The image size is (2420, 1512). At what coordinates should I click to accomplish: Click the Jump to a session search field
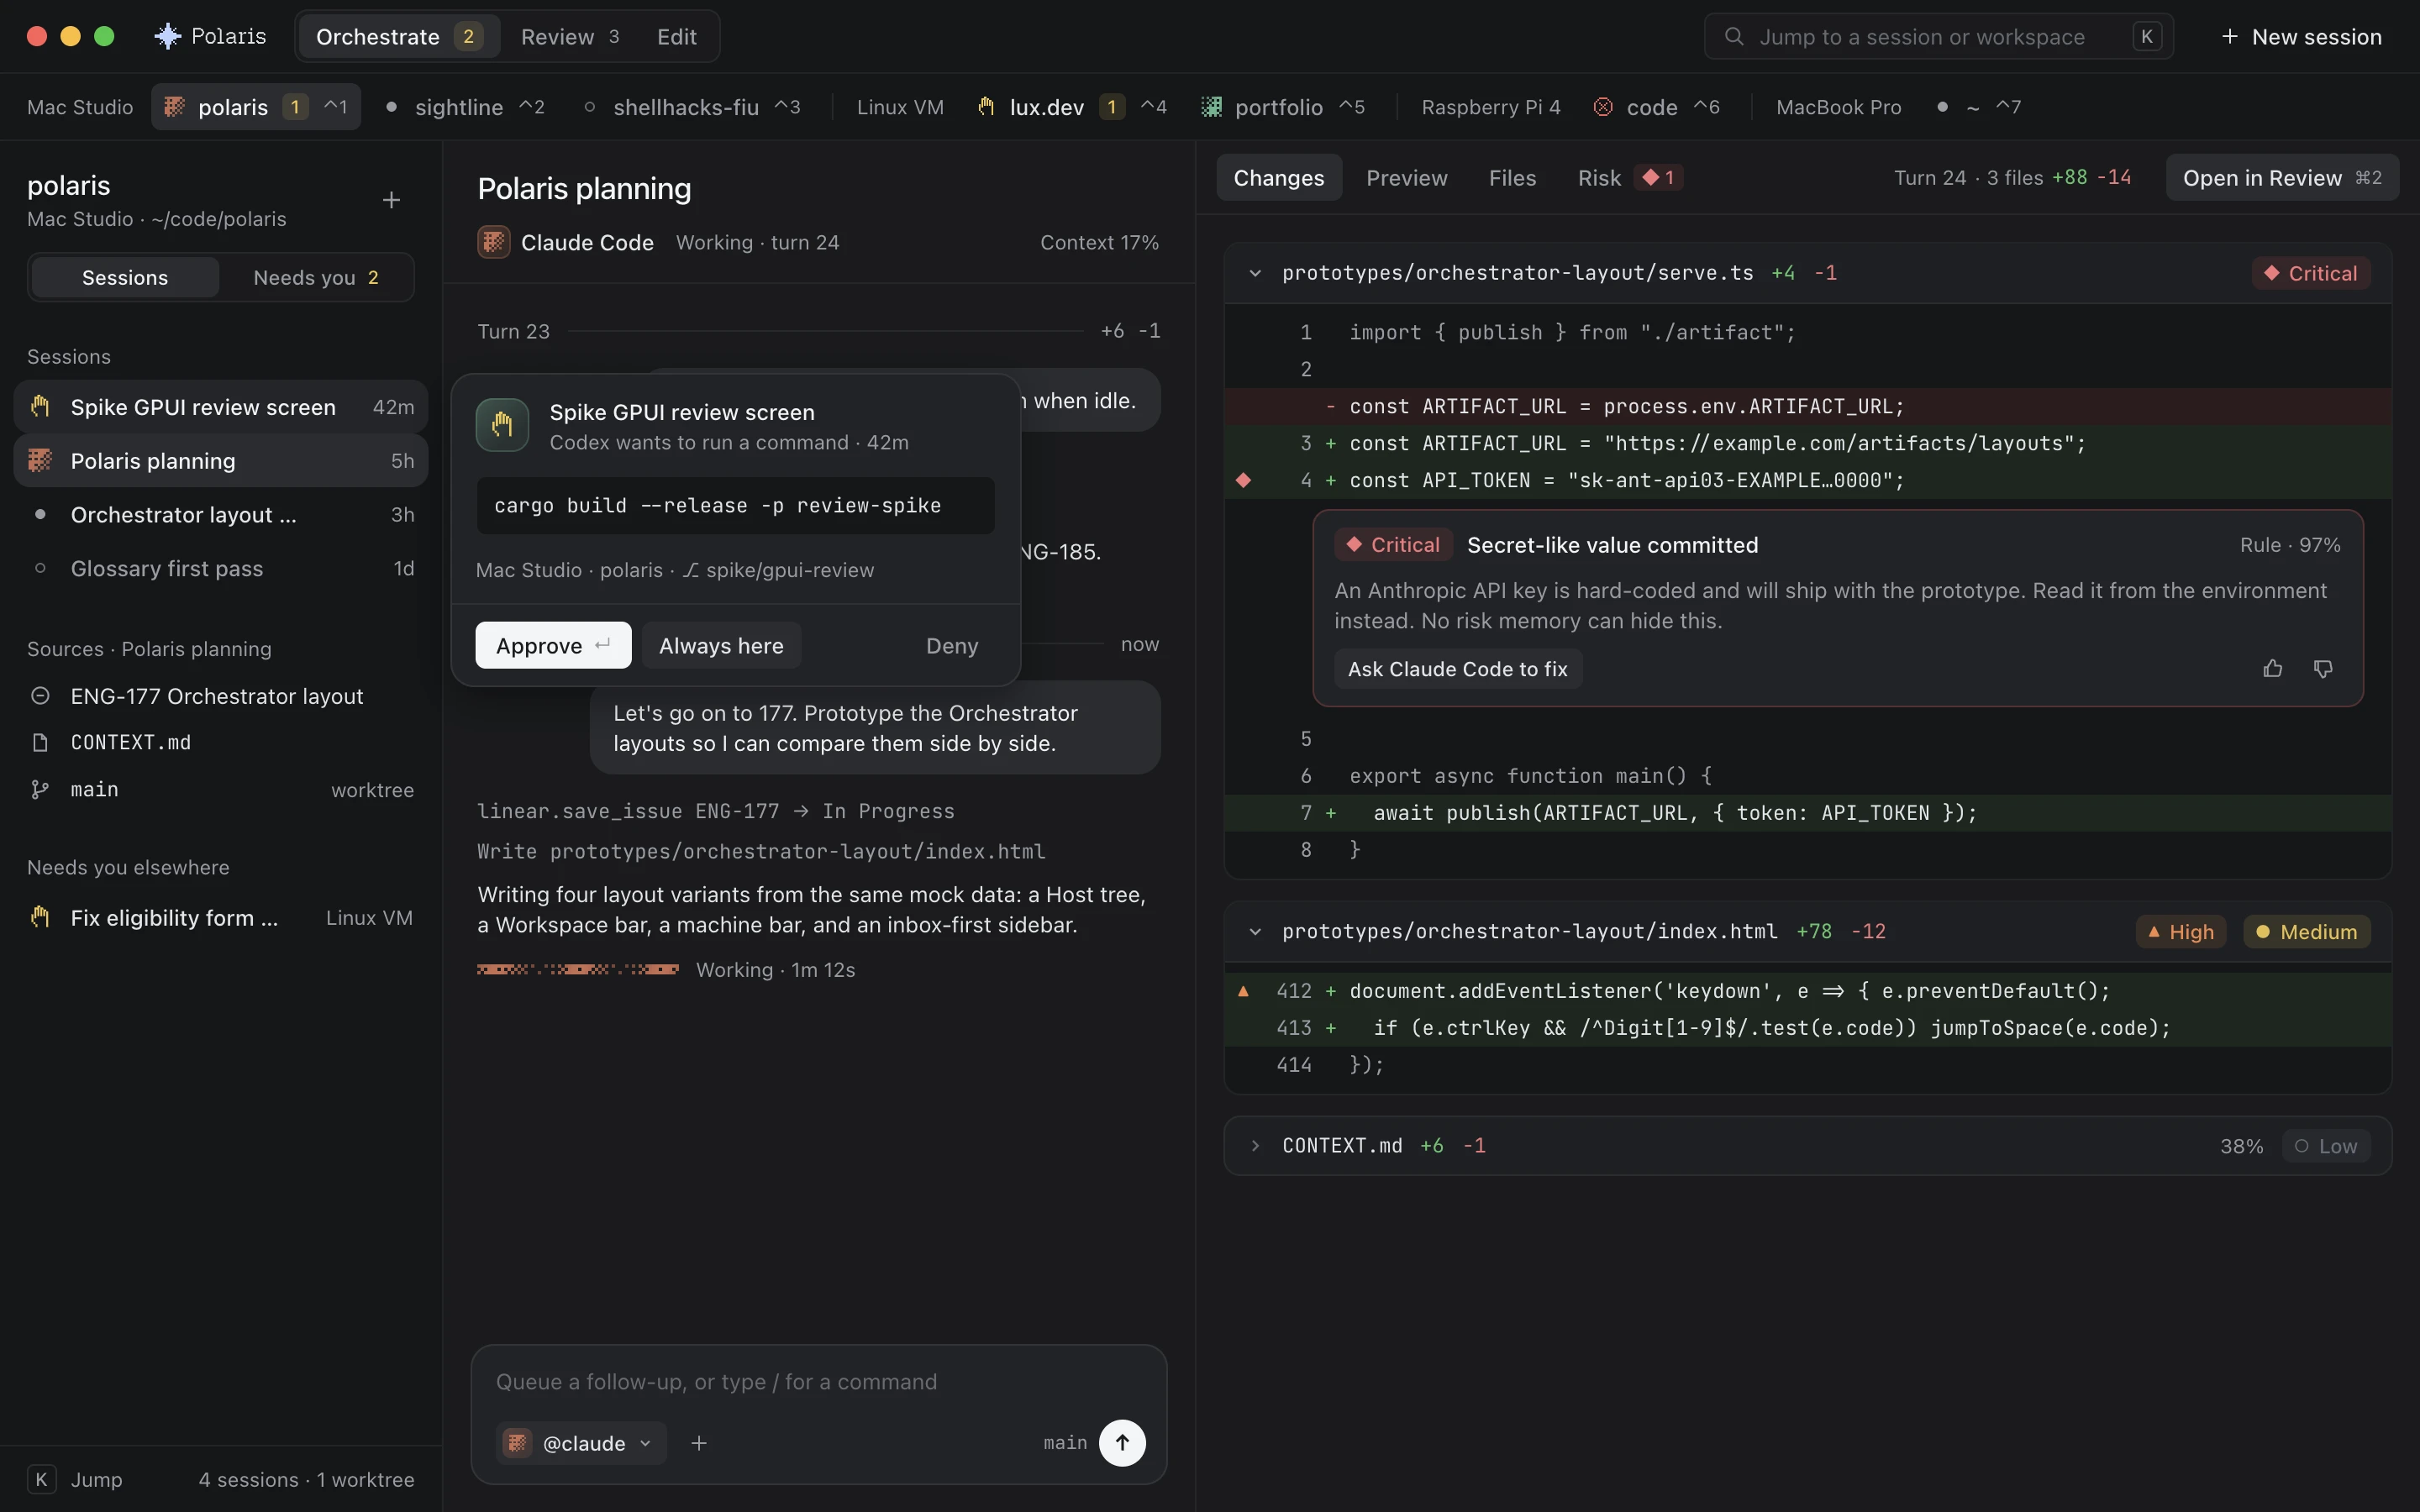(1939, 37)
